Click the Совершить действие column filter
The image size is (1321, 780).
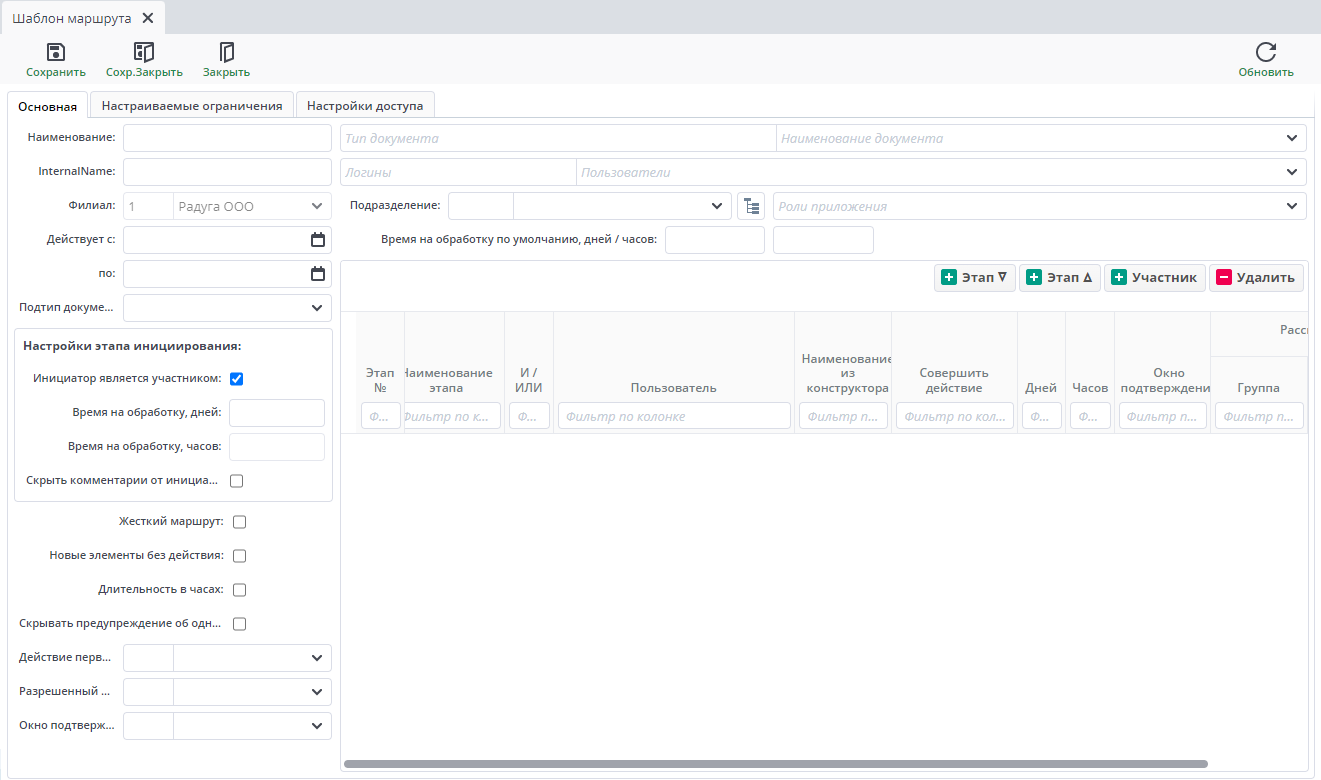pos(954,416)
